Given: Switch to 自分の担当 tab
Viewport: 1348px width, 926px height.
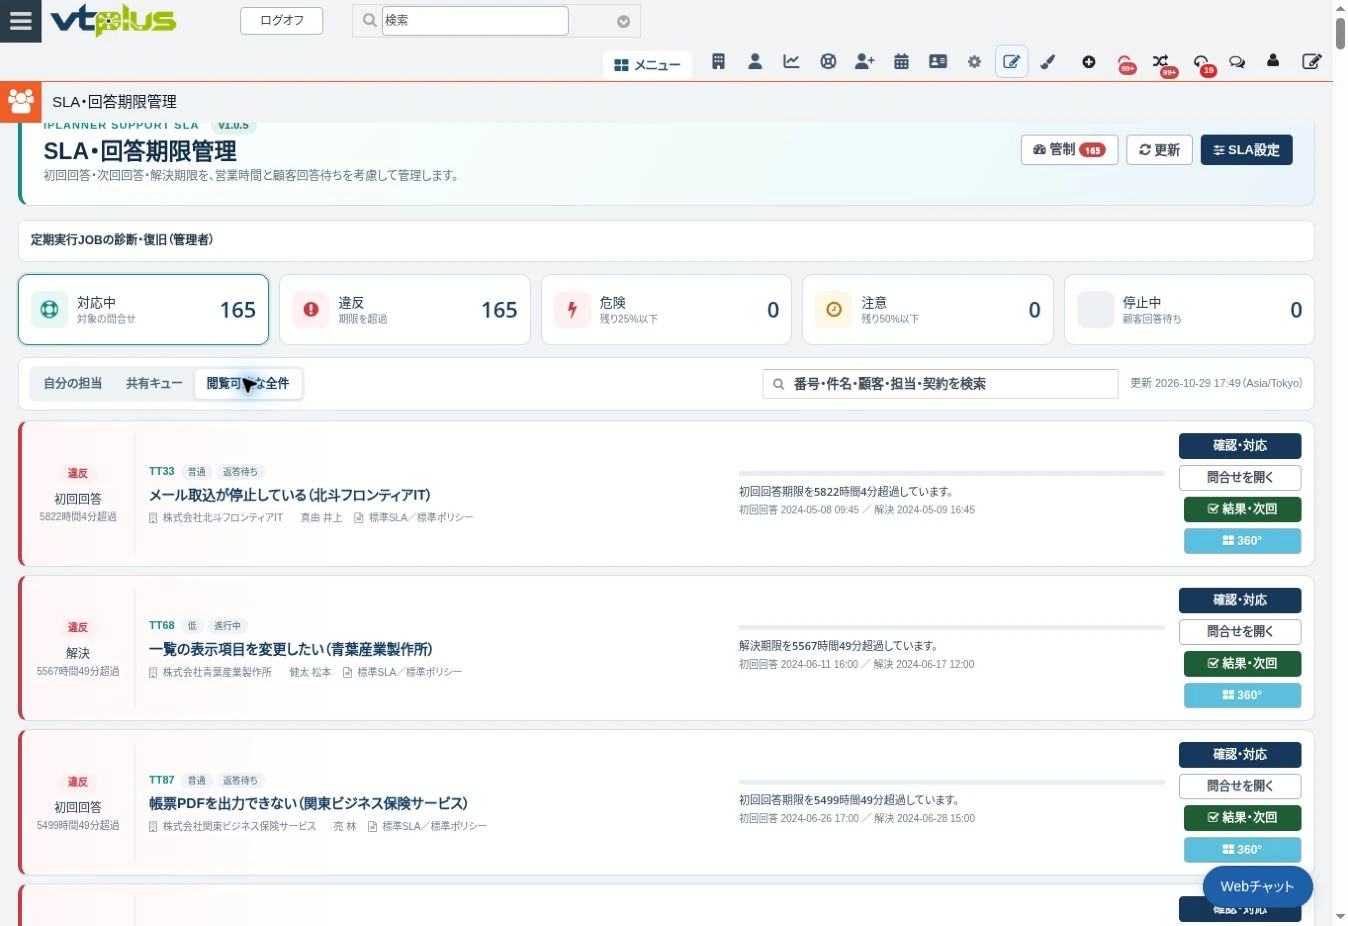Looking at the screenshot, I should tap(73, 384).
